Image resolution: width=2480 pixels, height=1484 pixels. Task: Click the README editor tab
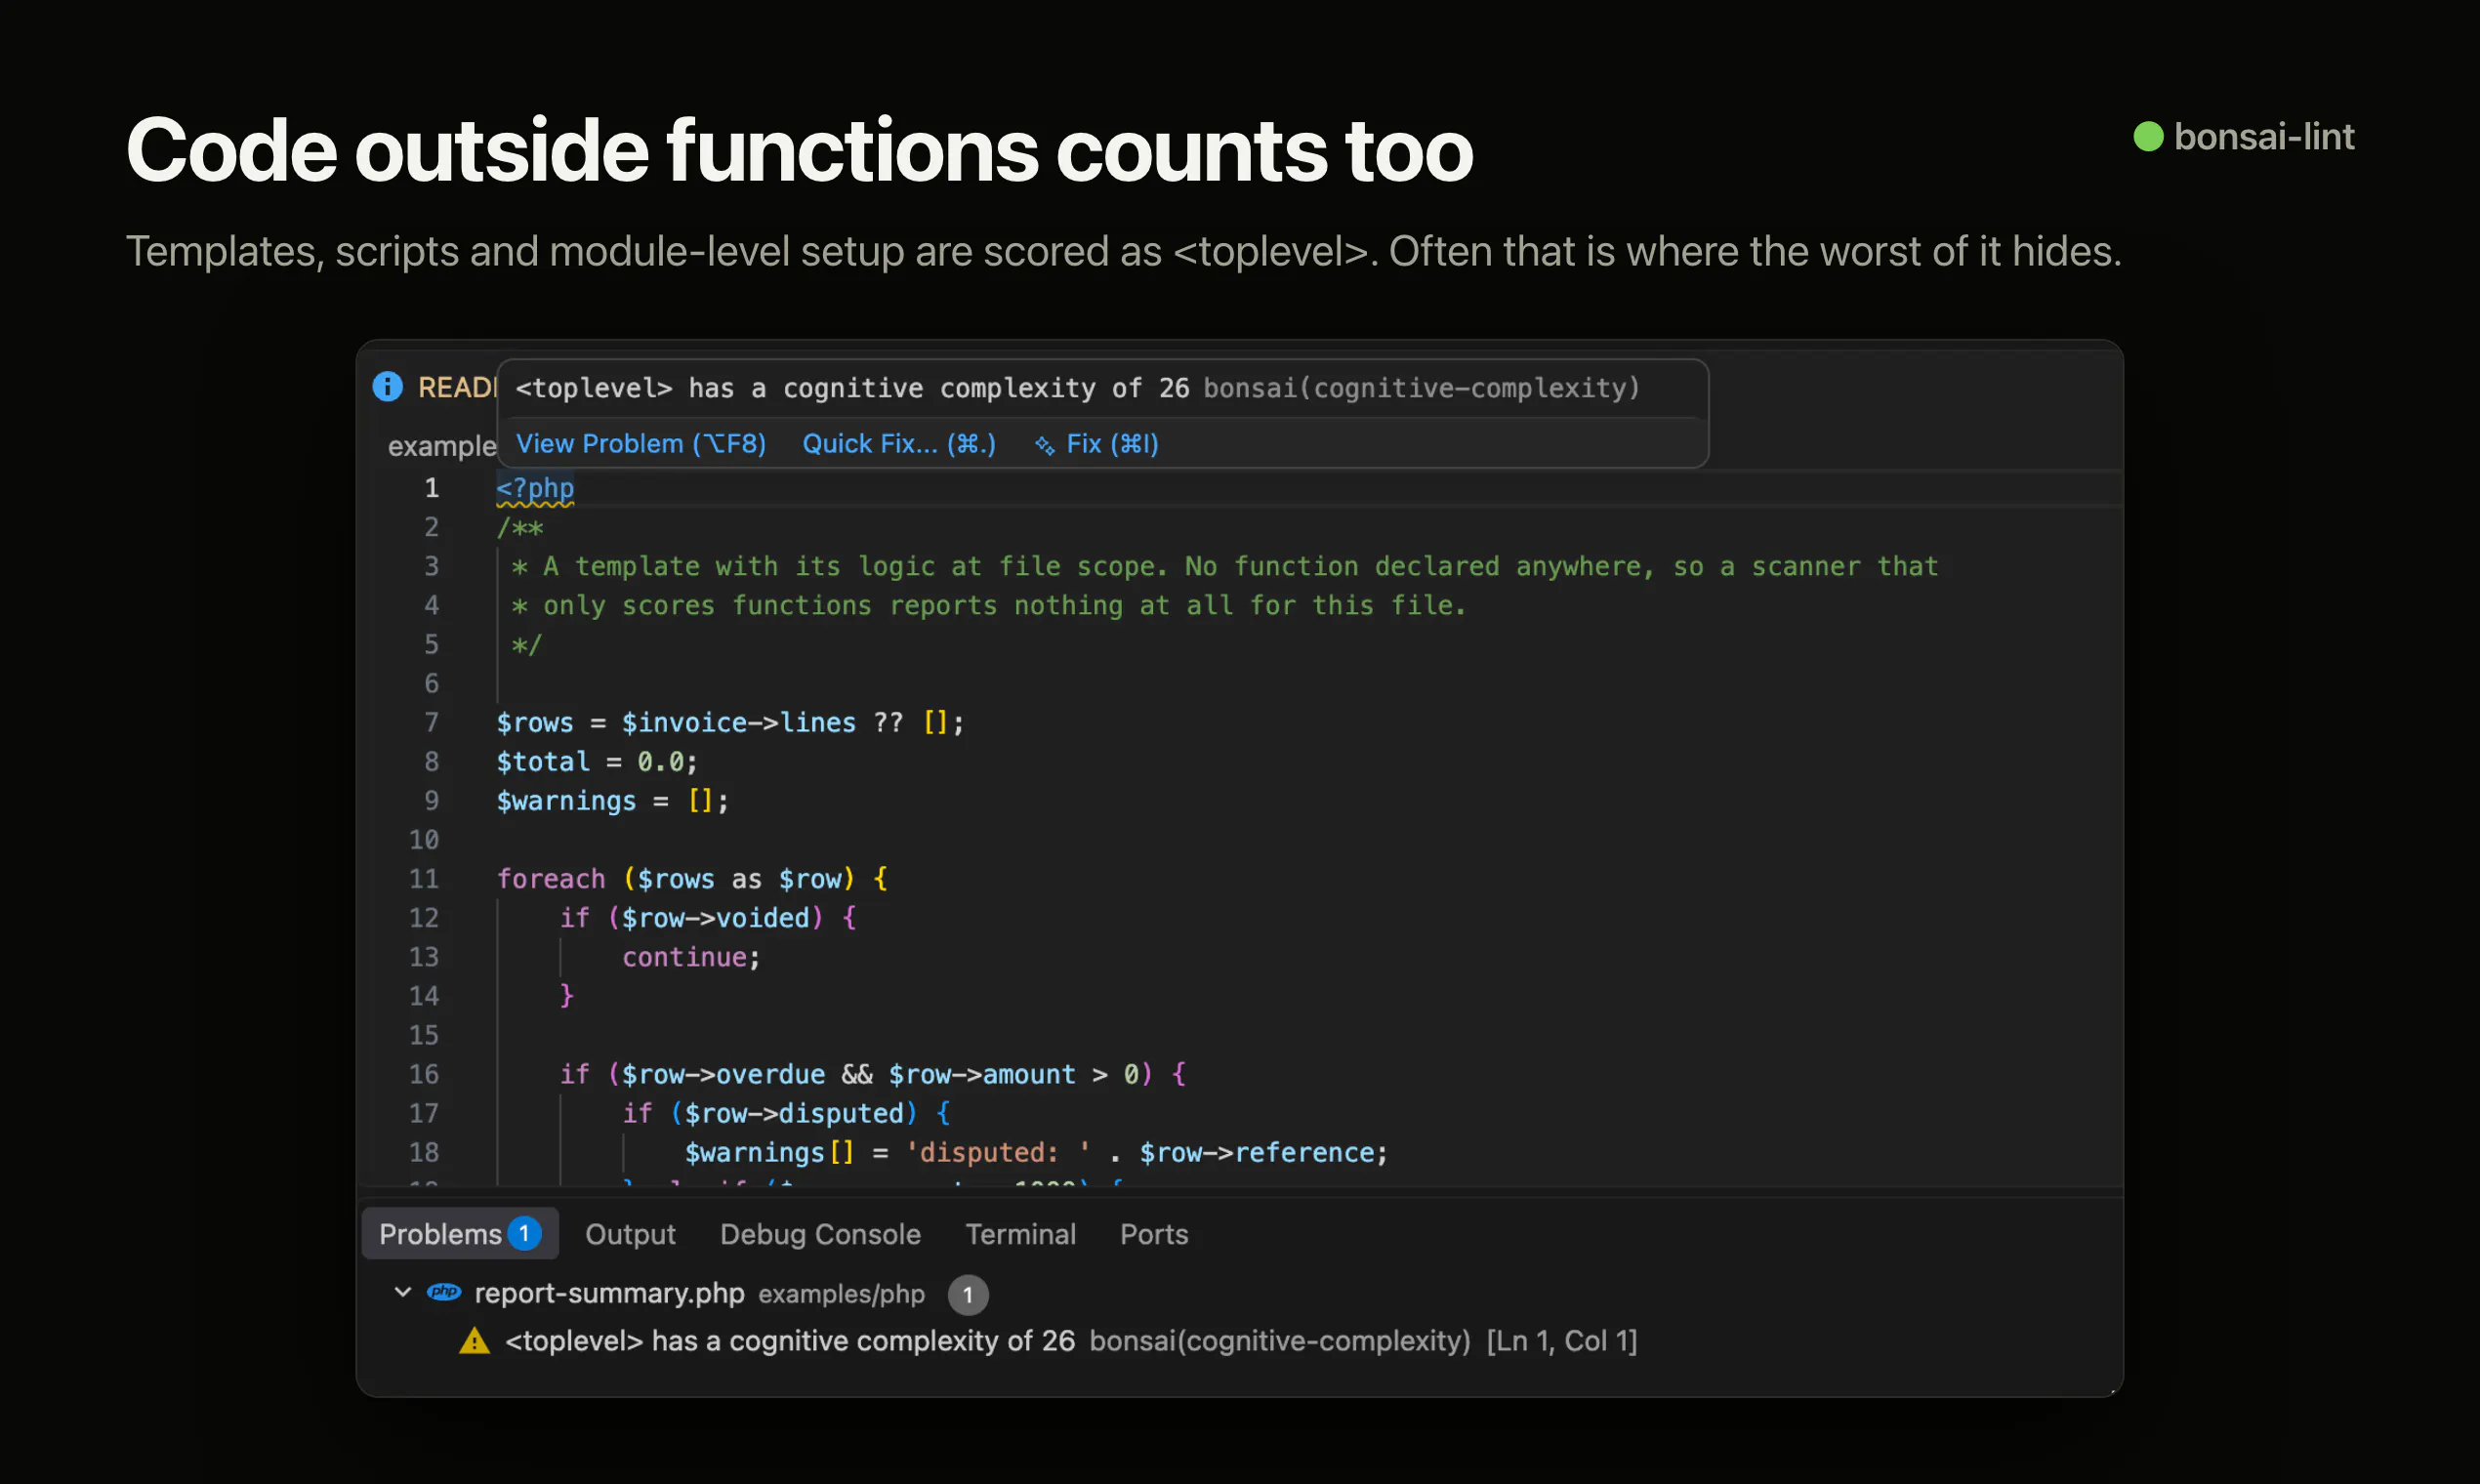click(456, 387)
